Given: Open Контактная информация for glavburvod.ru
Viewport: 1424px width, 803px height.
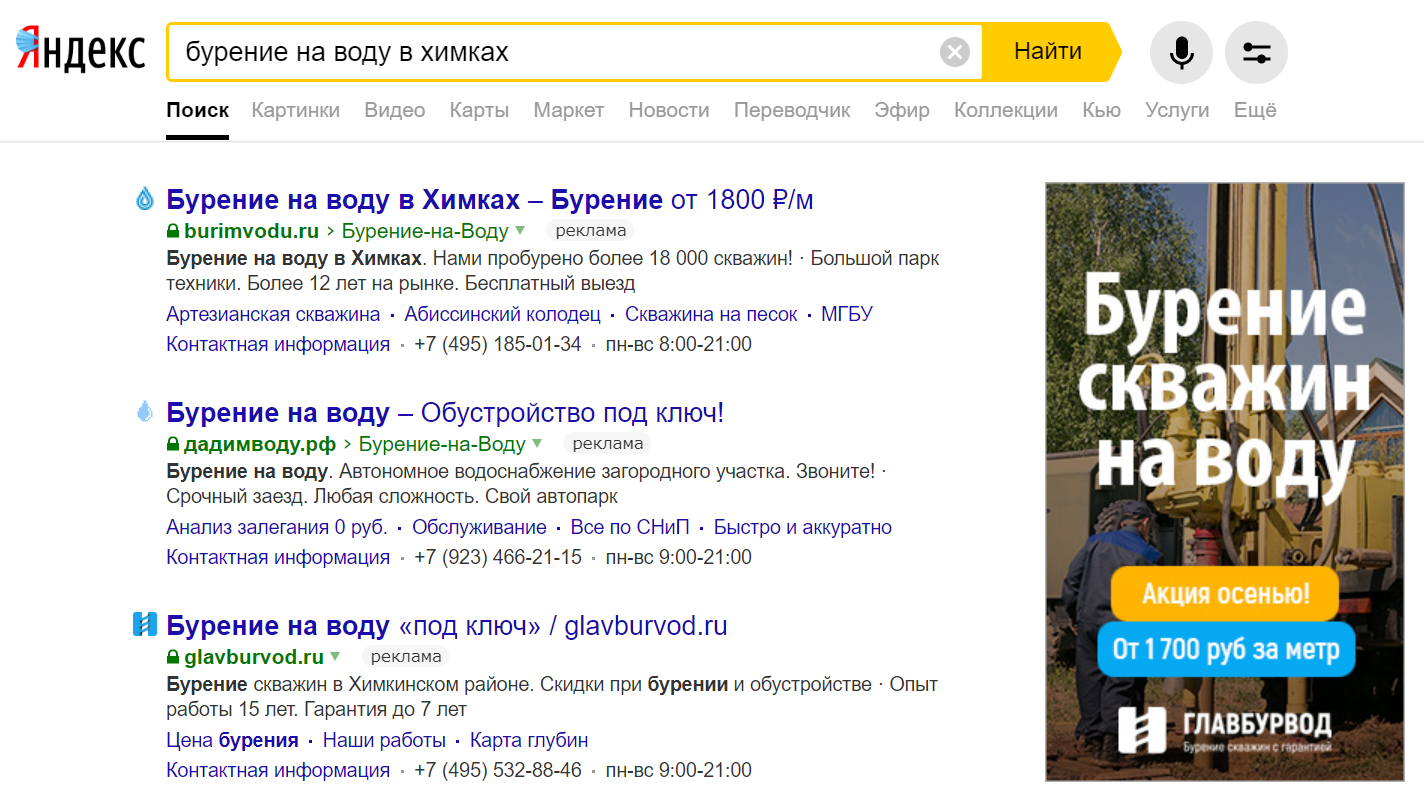Looking at the screenshot, I should (278, 770).
